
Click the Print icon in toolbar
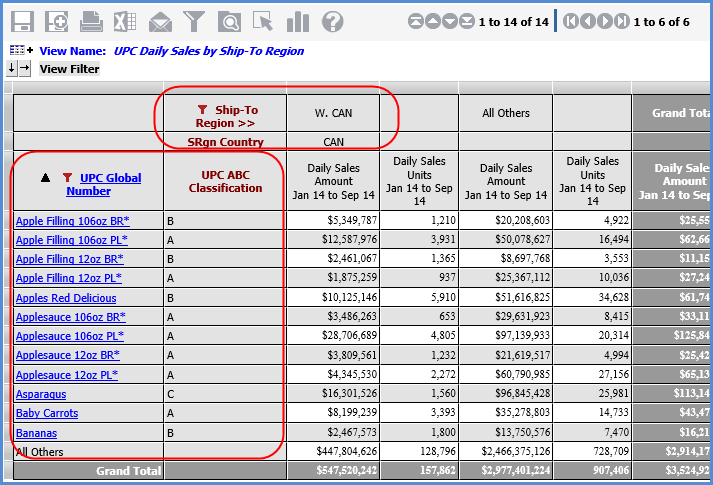pyautogui.click(x=91, y=21)
